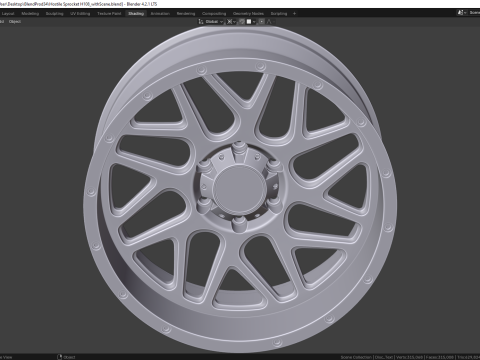Switch to the Texture Paint workspace
The height and width of the screenshot is (360, 480).
[x=109, y=14]
